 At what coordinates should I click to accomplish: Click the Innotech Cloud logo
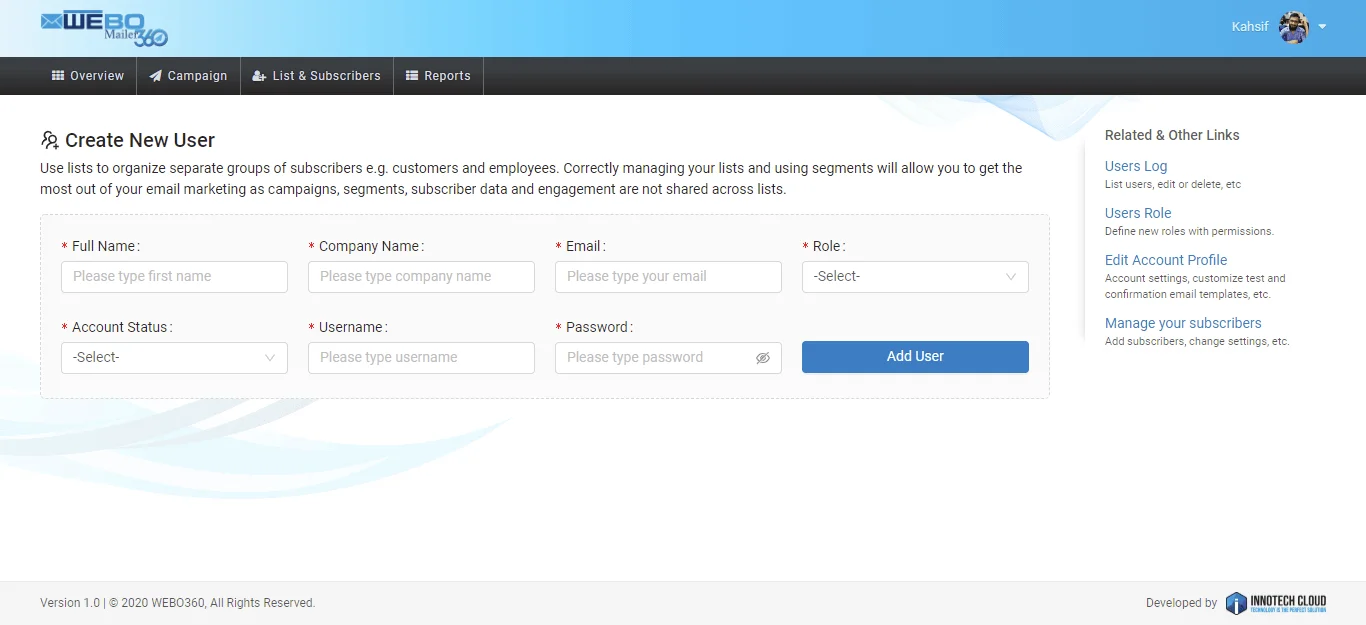[1276, 603]
